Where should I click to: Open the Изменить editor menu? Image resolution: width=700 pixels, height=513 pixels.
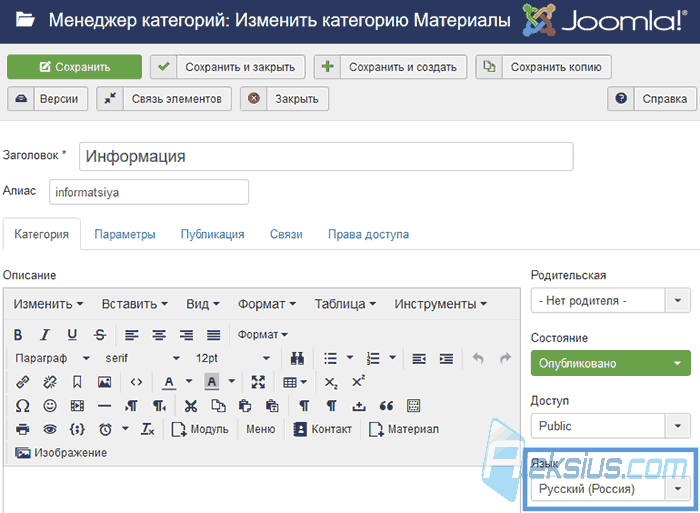[48, 304]
